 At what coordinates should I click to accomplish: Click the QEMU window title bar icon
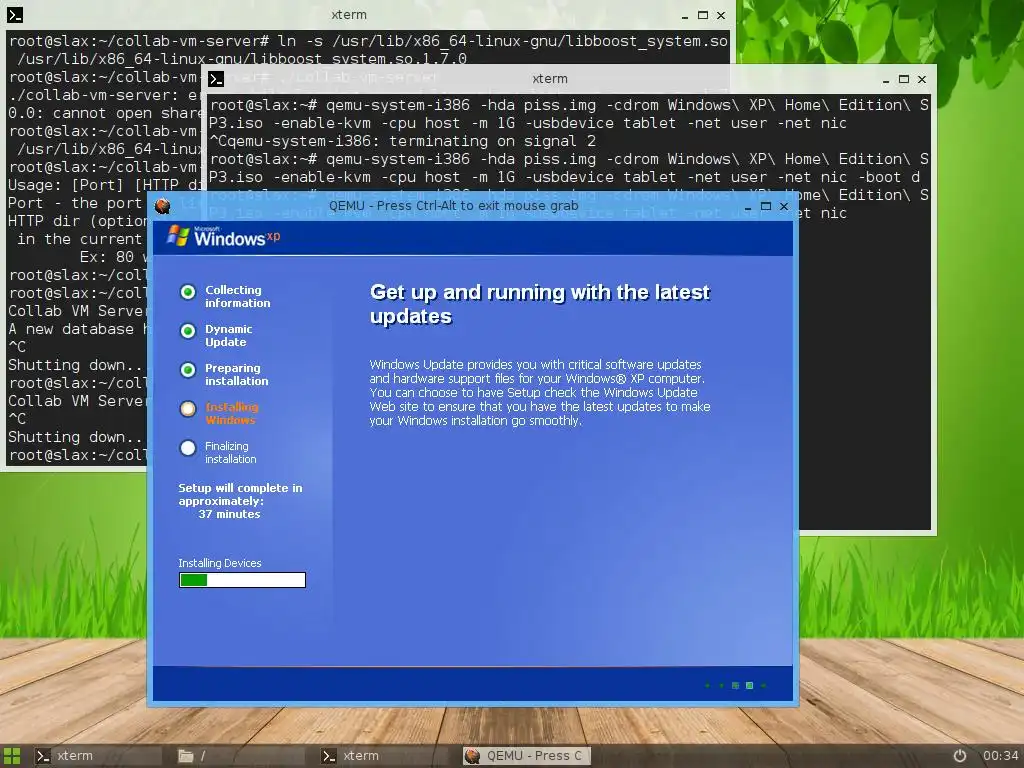pyautogui.click(x=163, y=206)
